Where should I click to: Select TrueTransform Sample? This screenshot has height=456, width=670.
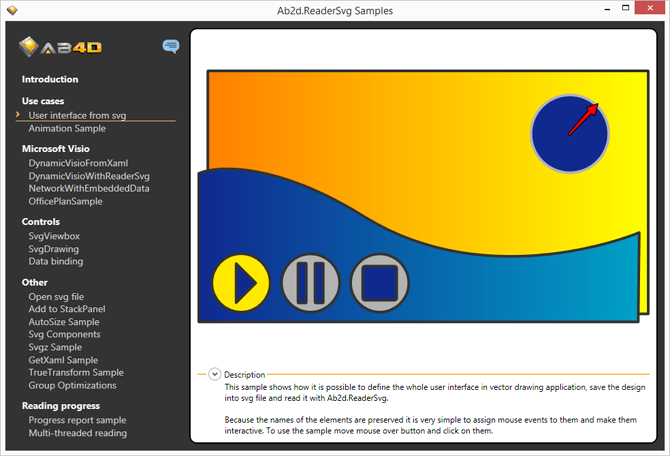[76, 372]
